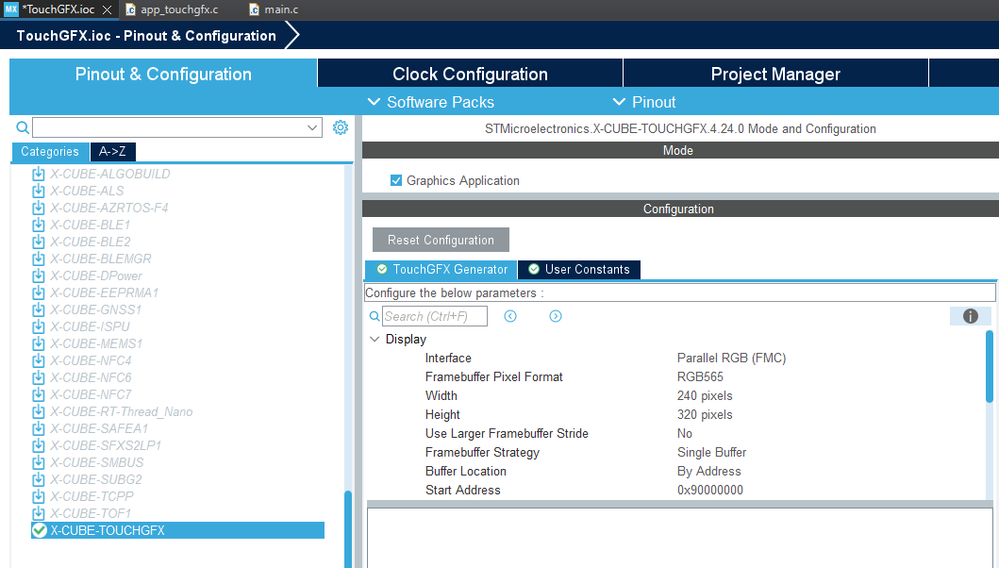Image resolution: width=999 pixels, height=568 pixels.
Task: Click download icon beside X-CUBE-TCPP
Action: pyautogui.click(x=38, y=497)
